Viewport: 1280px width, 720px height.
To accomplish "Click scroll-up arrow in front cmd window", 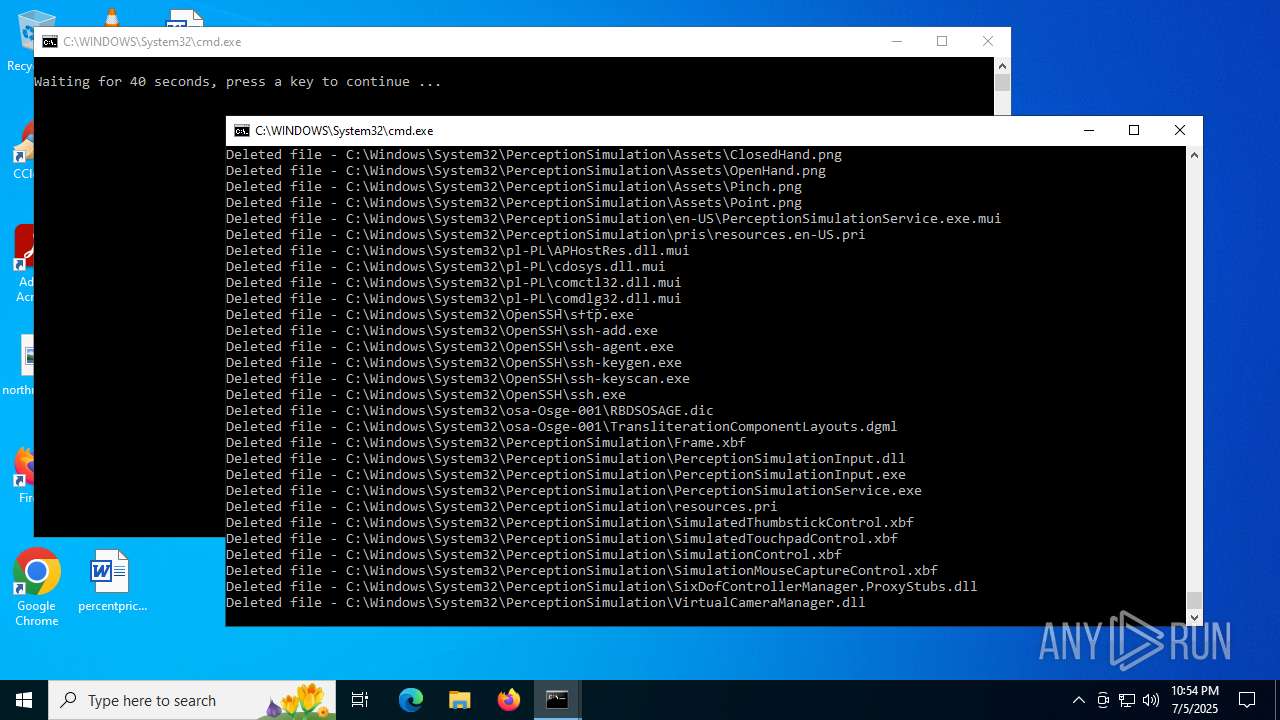I will [x=1194, y=155].
